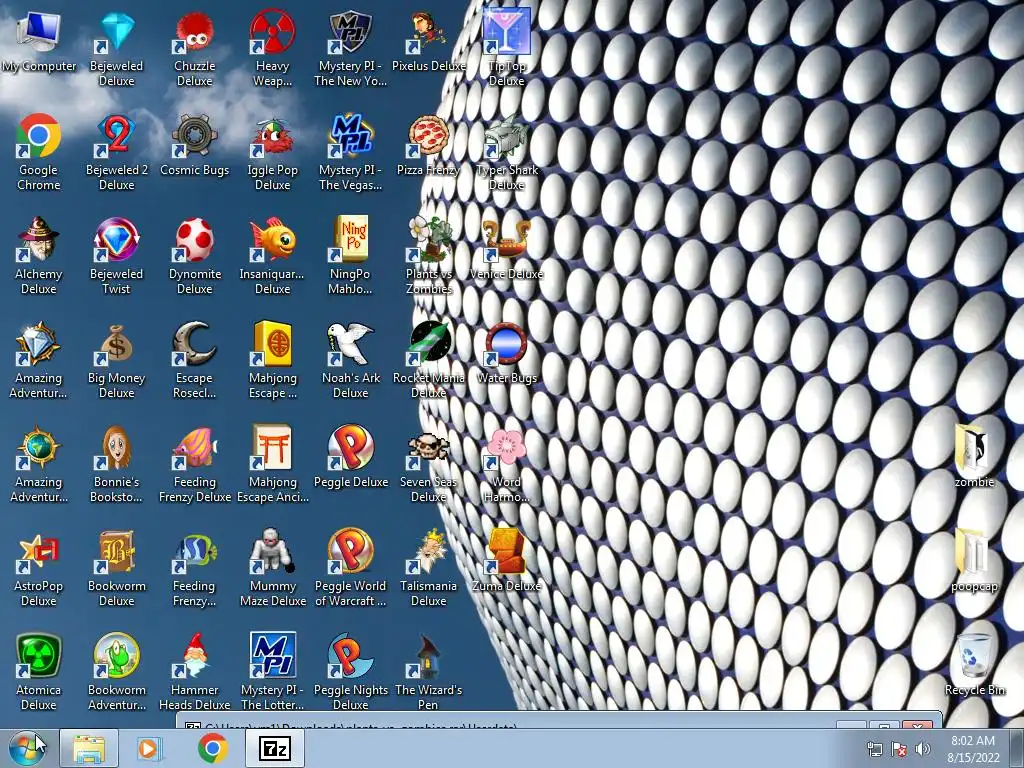Open the network tray icon
This screenshot has width=1024, height=768.
tap(874, 749)
